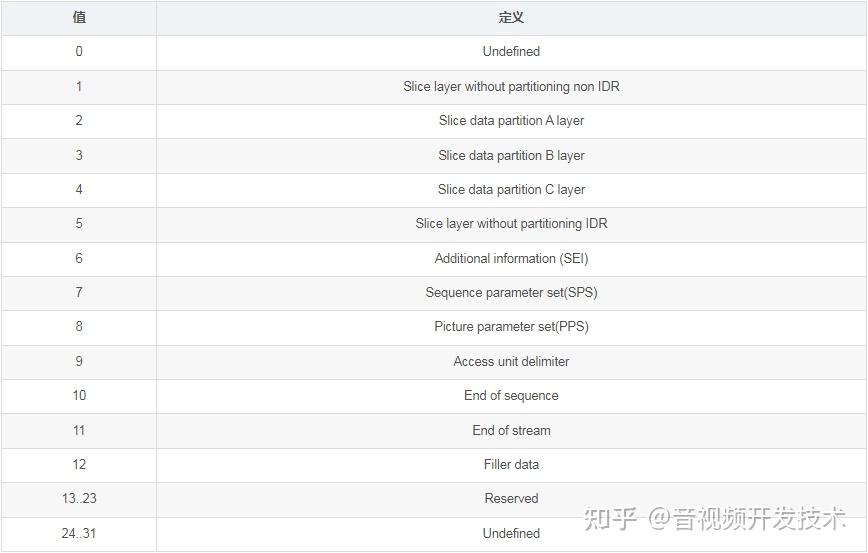Select the "End of sequence" cell
Viewport: 868px width, 553px height.
coord(511,396)
